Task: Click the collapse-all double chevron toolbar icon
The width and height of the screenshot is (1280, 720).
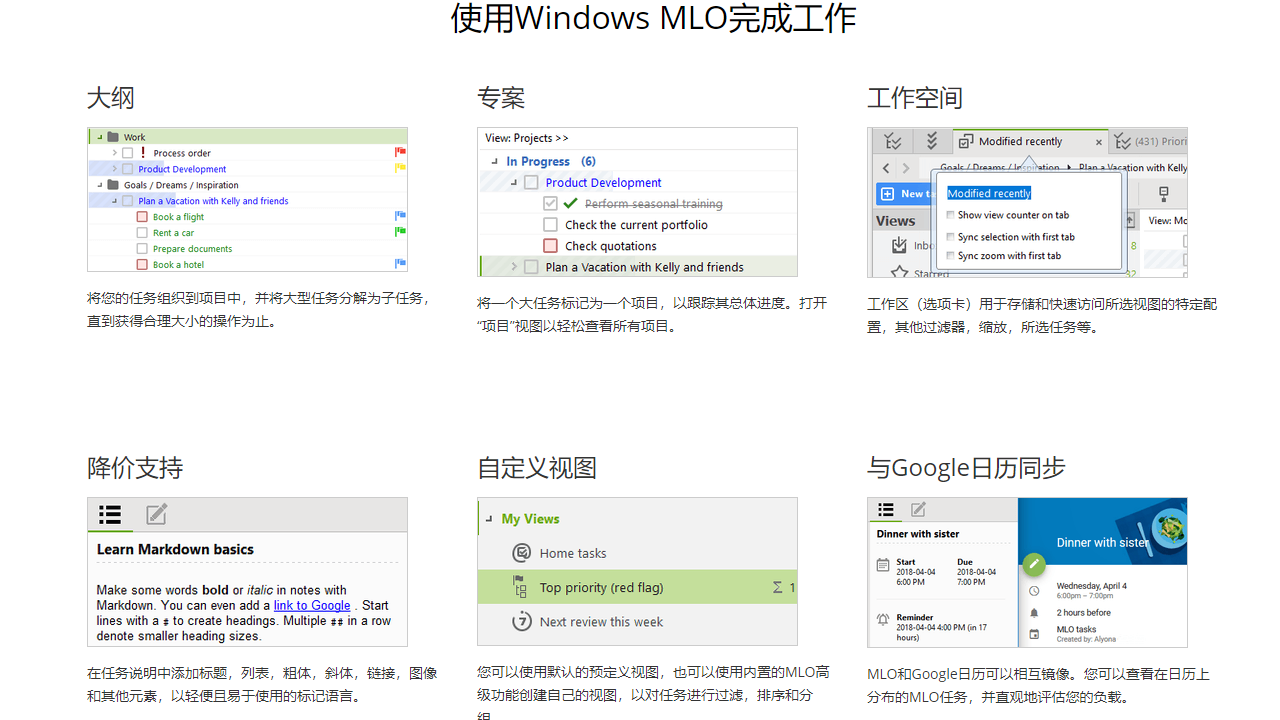Action: point(931,141)
